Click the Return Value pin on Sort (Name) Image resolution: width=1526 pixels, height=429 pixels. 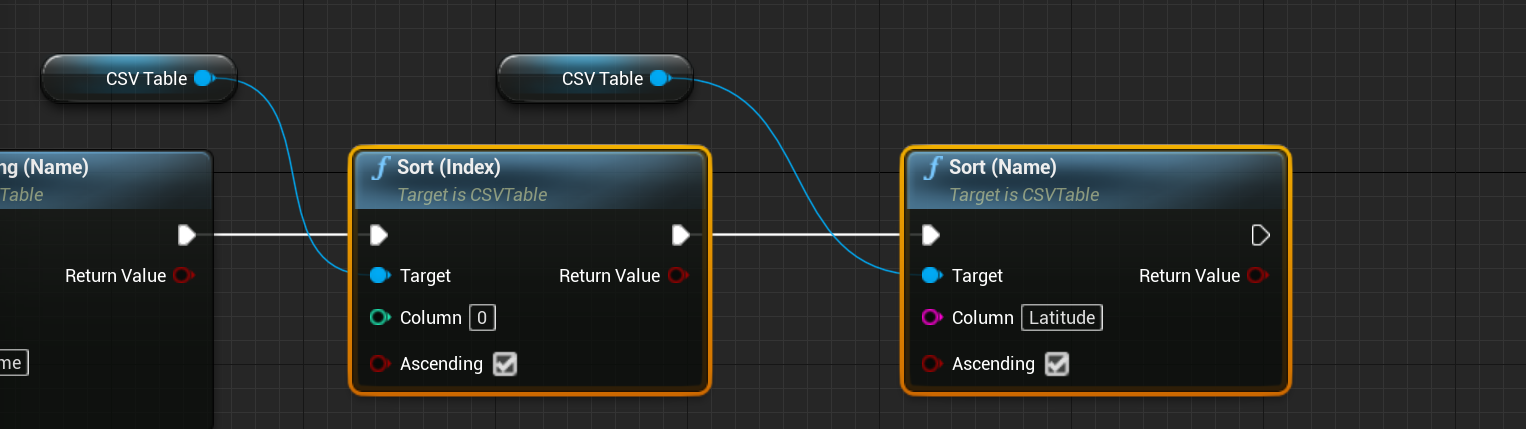click(1258, 275)
